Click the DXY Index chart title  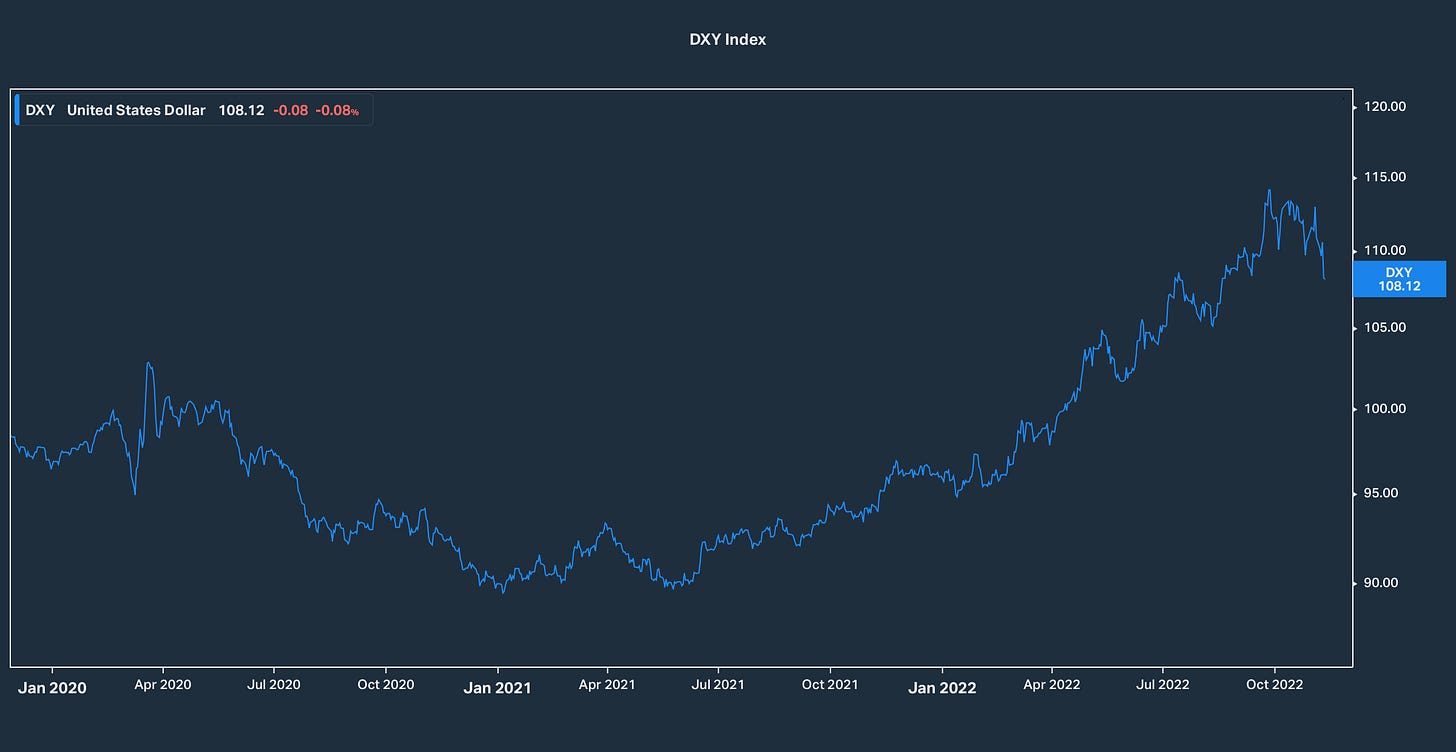(727, 40)
